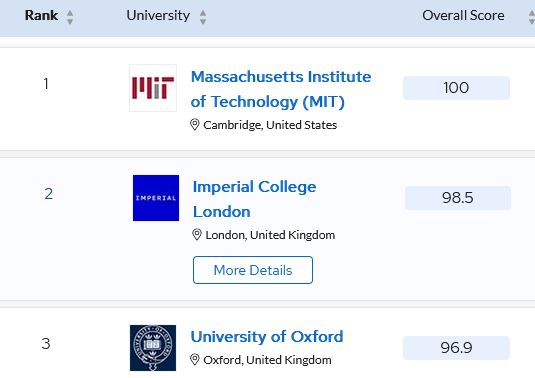Click the Imperial College logo

pos(156,198)
